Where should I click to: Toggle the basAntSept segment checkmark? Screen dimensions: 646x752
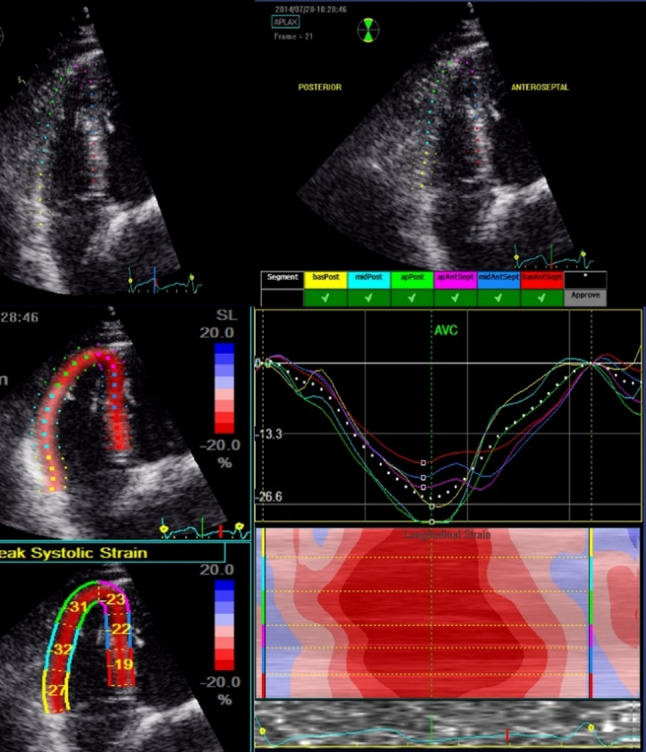click(541, 298)
